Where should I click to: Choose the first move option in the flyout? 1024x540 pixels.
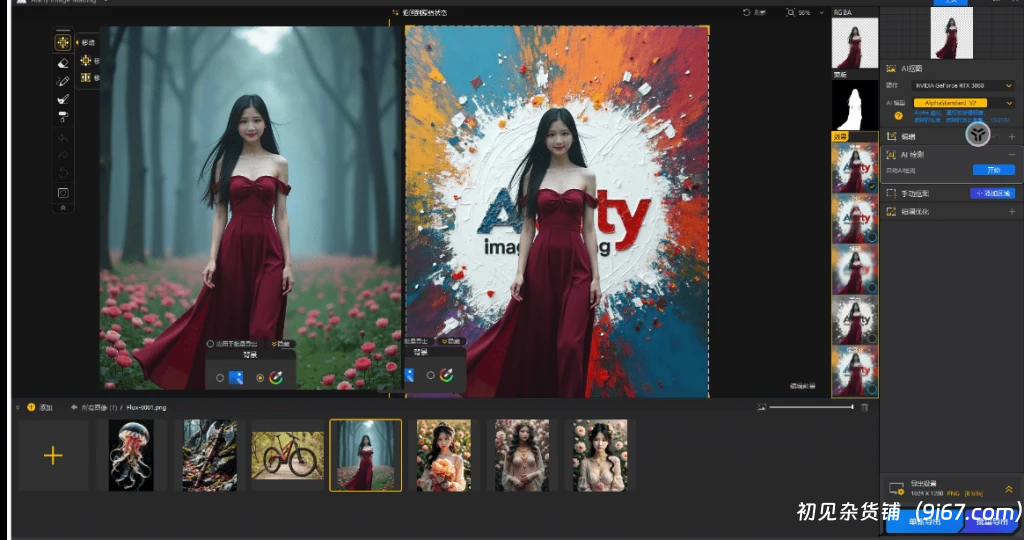coord(86,61)
